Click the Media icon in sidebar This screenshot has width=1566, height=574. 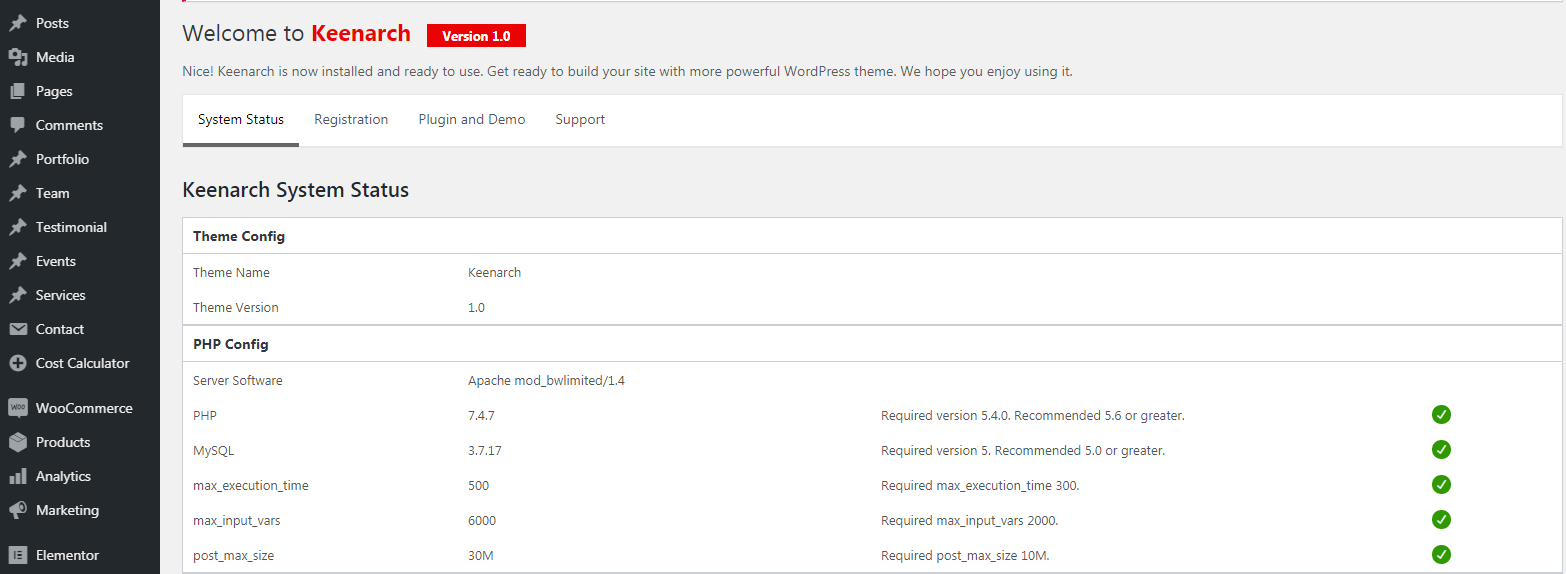[17, 57]
